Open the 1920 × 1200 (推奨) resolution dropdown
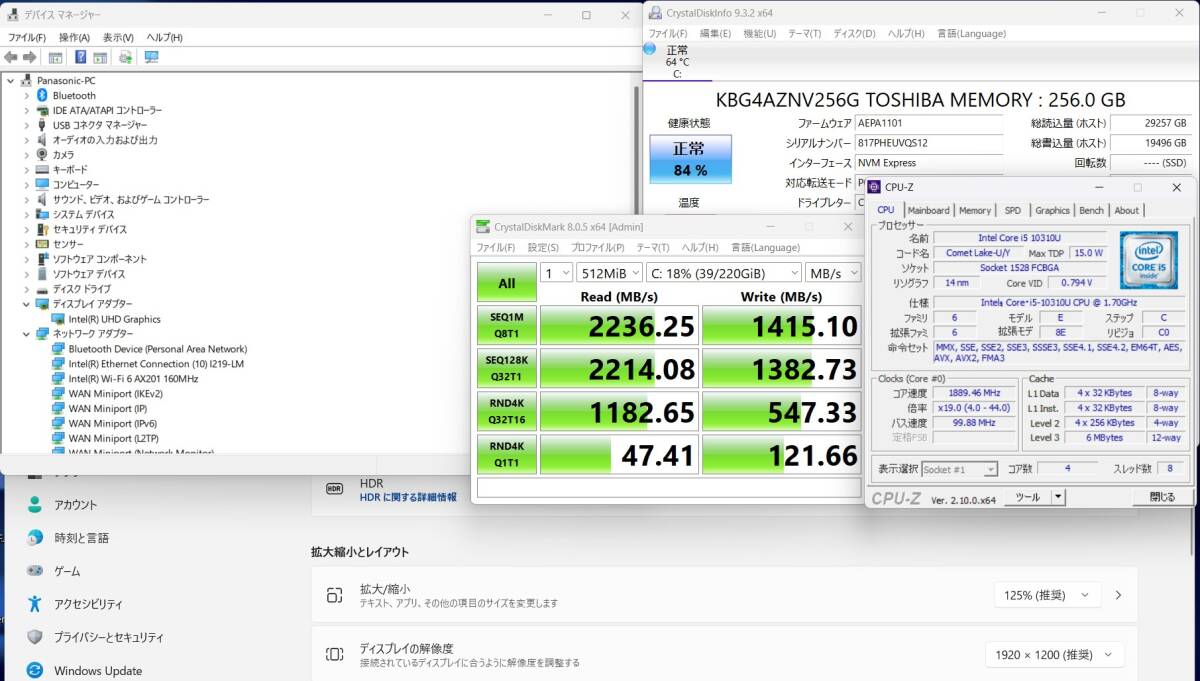 click(1054, 655)
